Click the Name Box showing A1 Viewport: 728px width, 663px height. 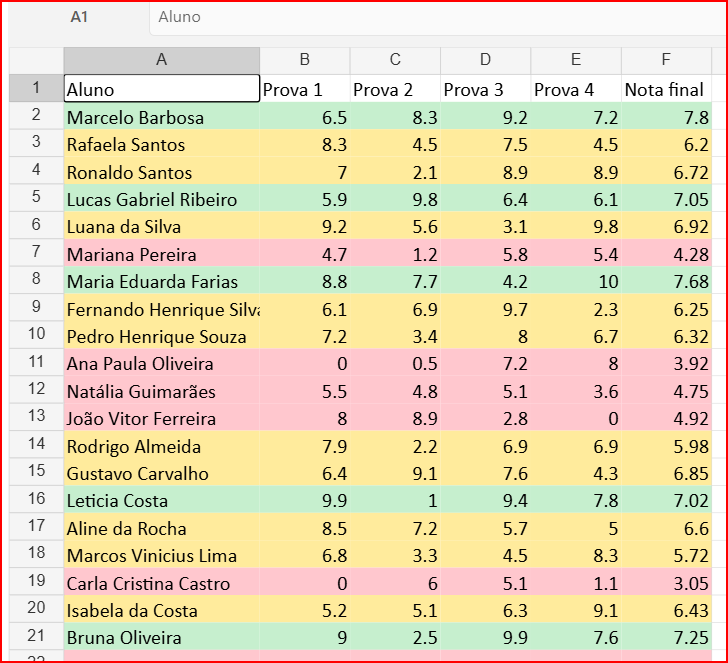click(x=79, y=17)
